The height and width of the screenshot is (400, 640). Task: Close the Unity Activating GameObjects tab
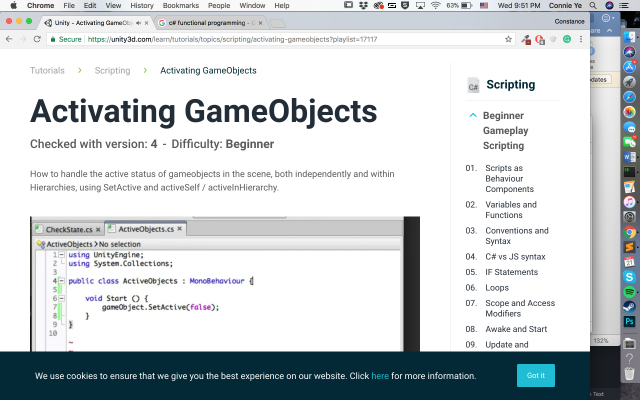pos(147,23)
